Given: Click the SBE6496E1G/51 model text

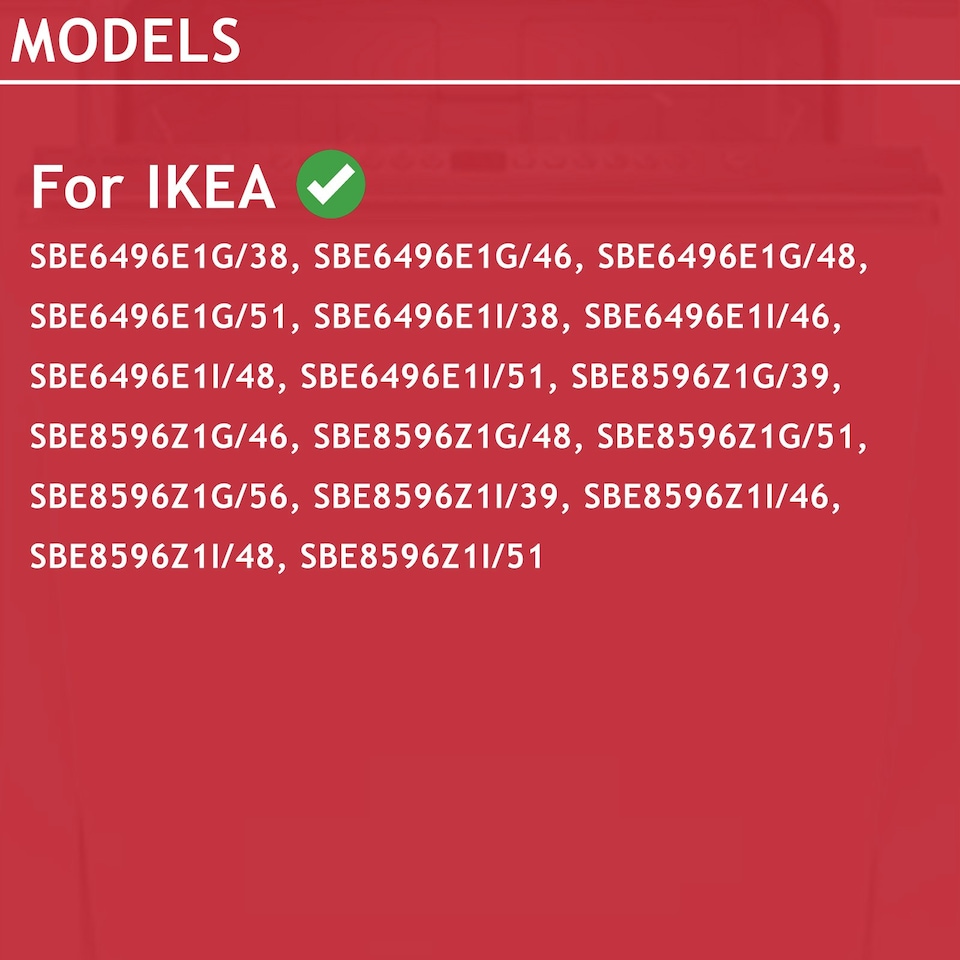Looking at the screenshot, I should [x=161, y=318].
